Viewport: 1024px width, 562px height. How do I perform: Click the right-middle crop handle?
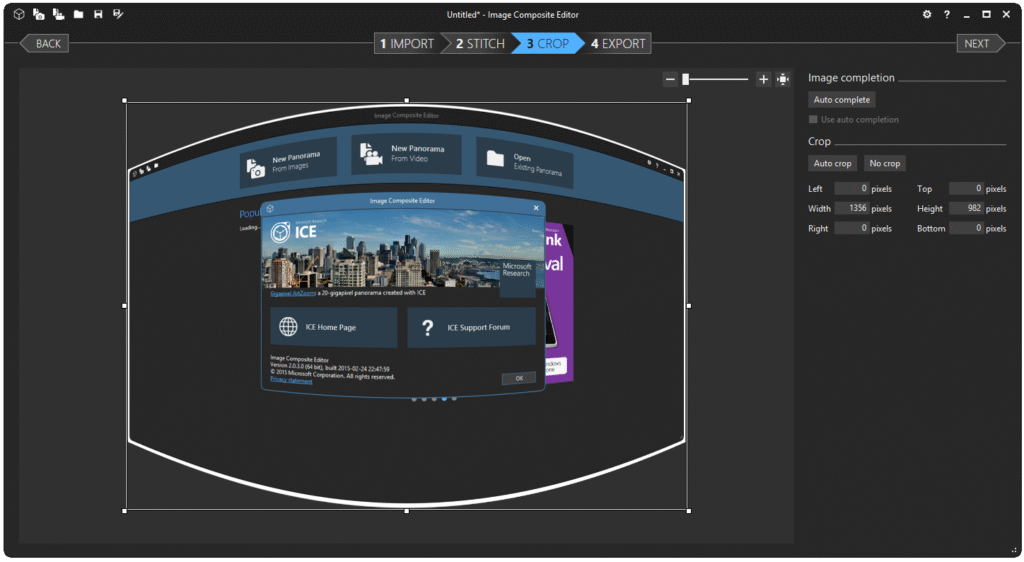pos(689,305)
